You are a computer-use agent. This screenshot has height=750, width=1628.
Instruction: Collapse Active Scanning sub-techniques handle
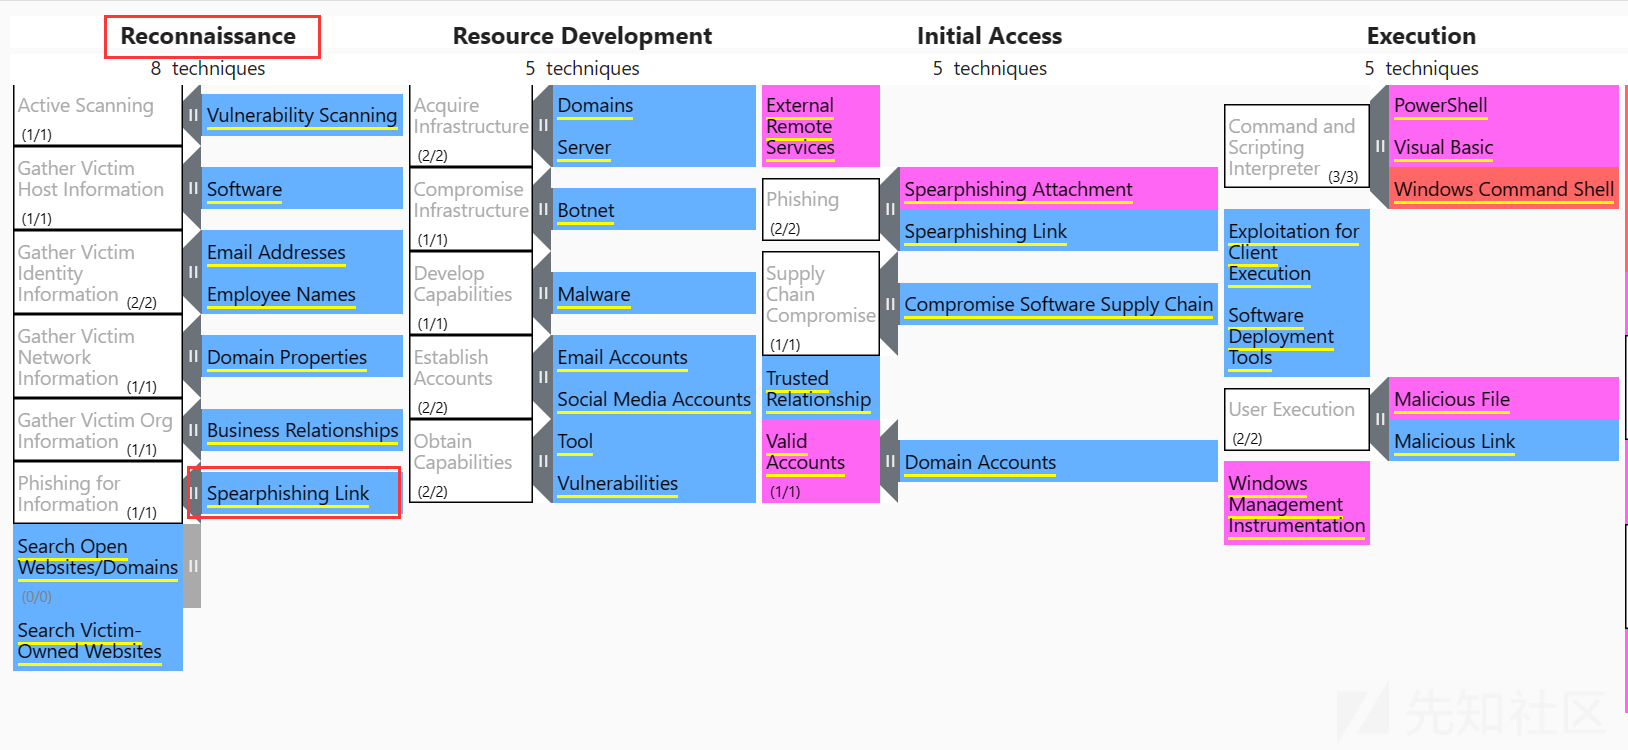[192, 115]
